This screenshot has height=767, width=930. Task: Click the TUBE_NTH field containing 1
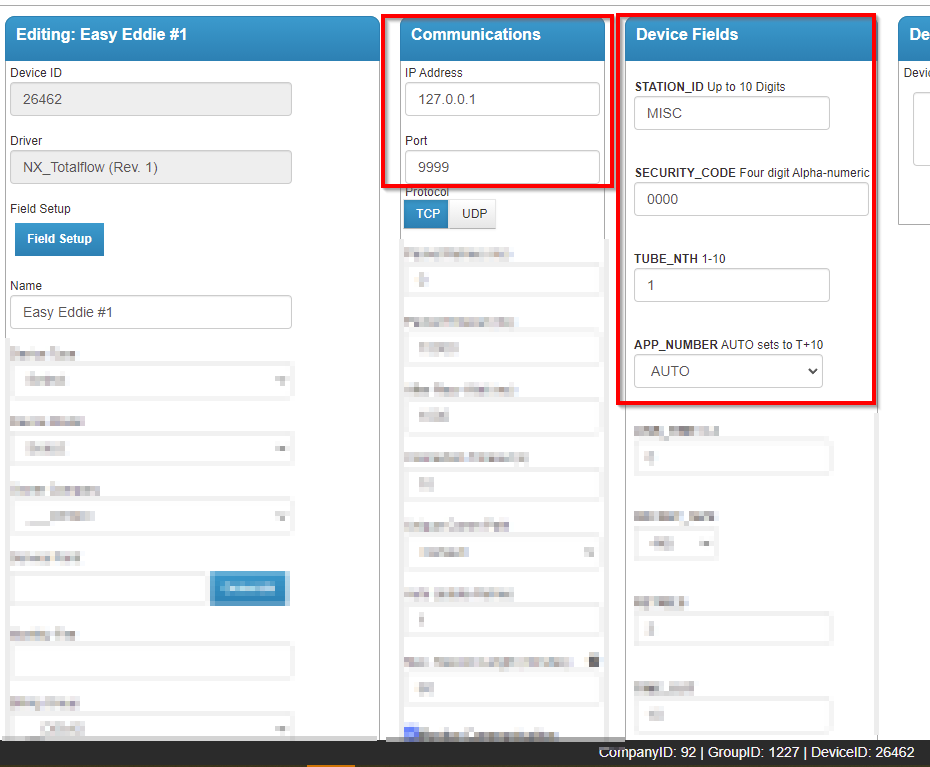tap(731, 285)
